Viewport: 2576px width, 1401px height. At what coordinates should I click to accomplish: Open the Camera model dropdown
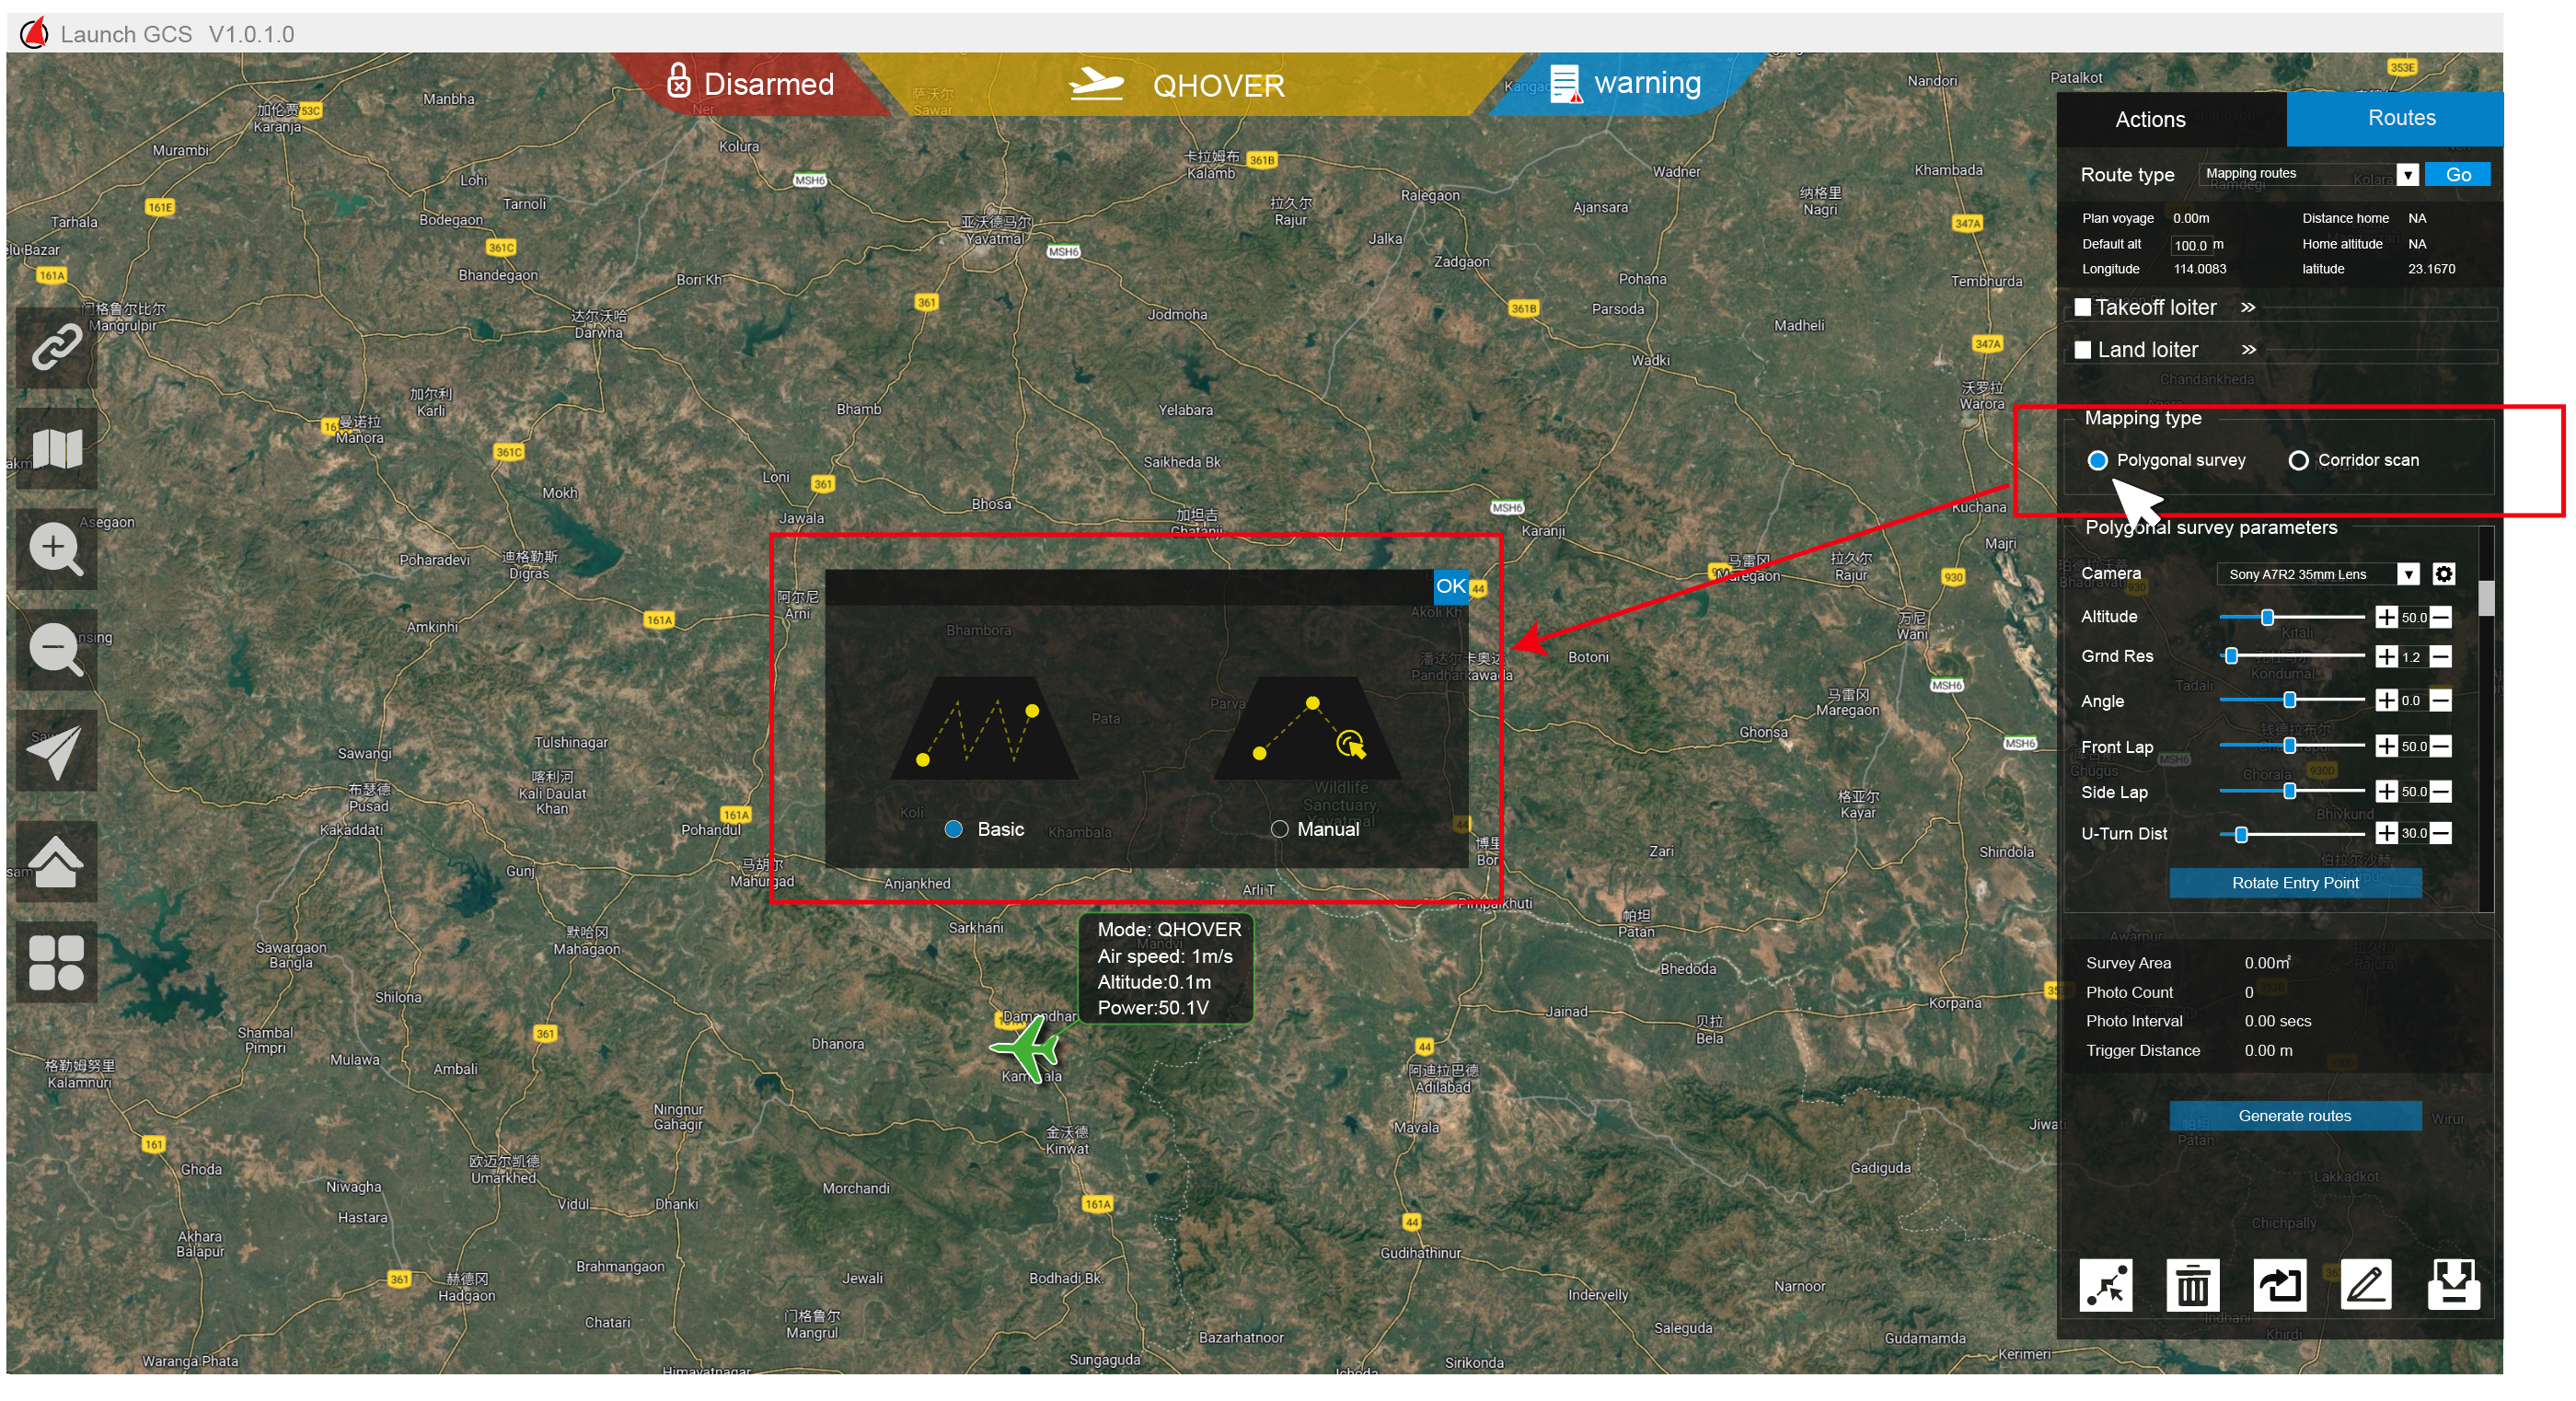[x=2408, y=574]
